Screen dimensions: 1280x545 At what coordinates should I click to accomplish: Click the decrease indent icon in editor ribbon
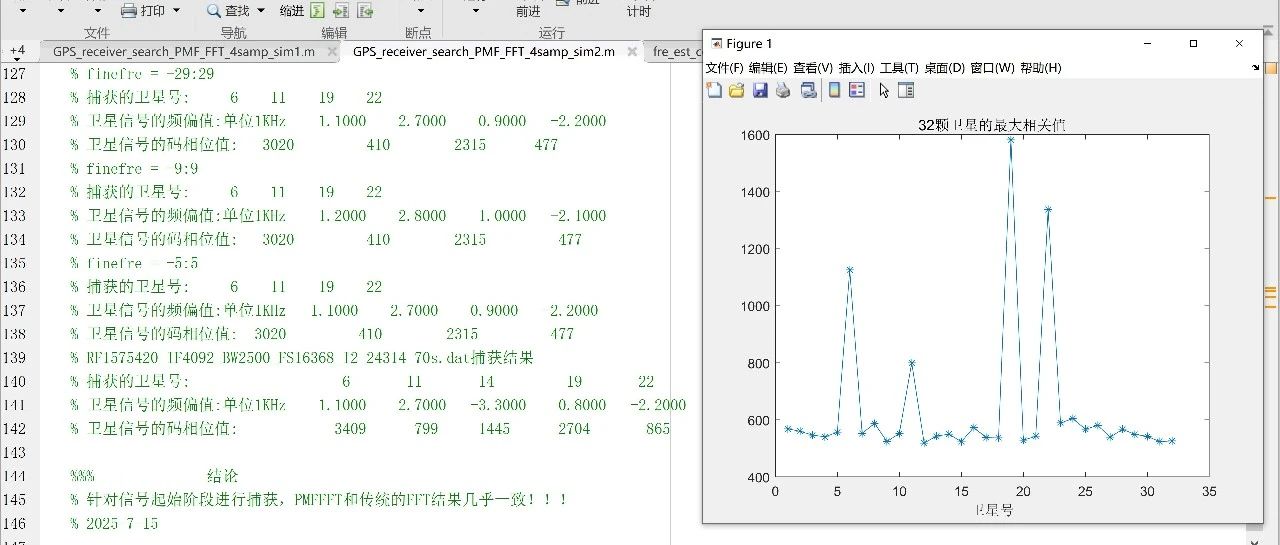[365, 11]
